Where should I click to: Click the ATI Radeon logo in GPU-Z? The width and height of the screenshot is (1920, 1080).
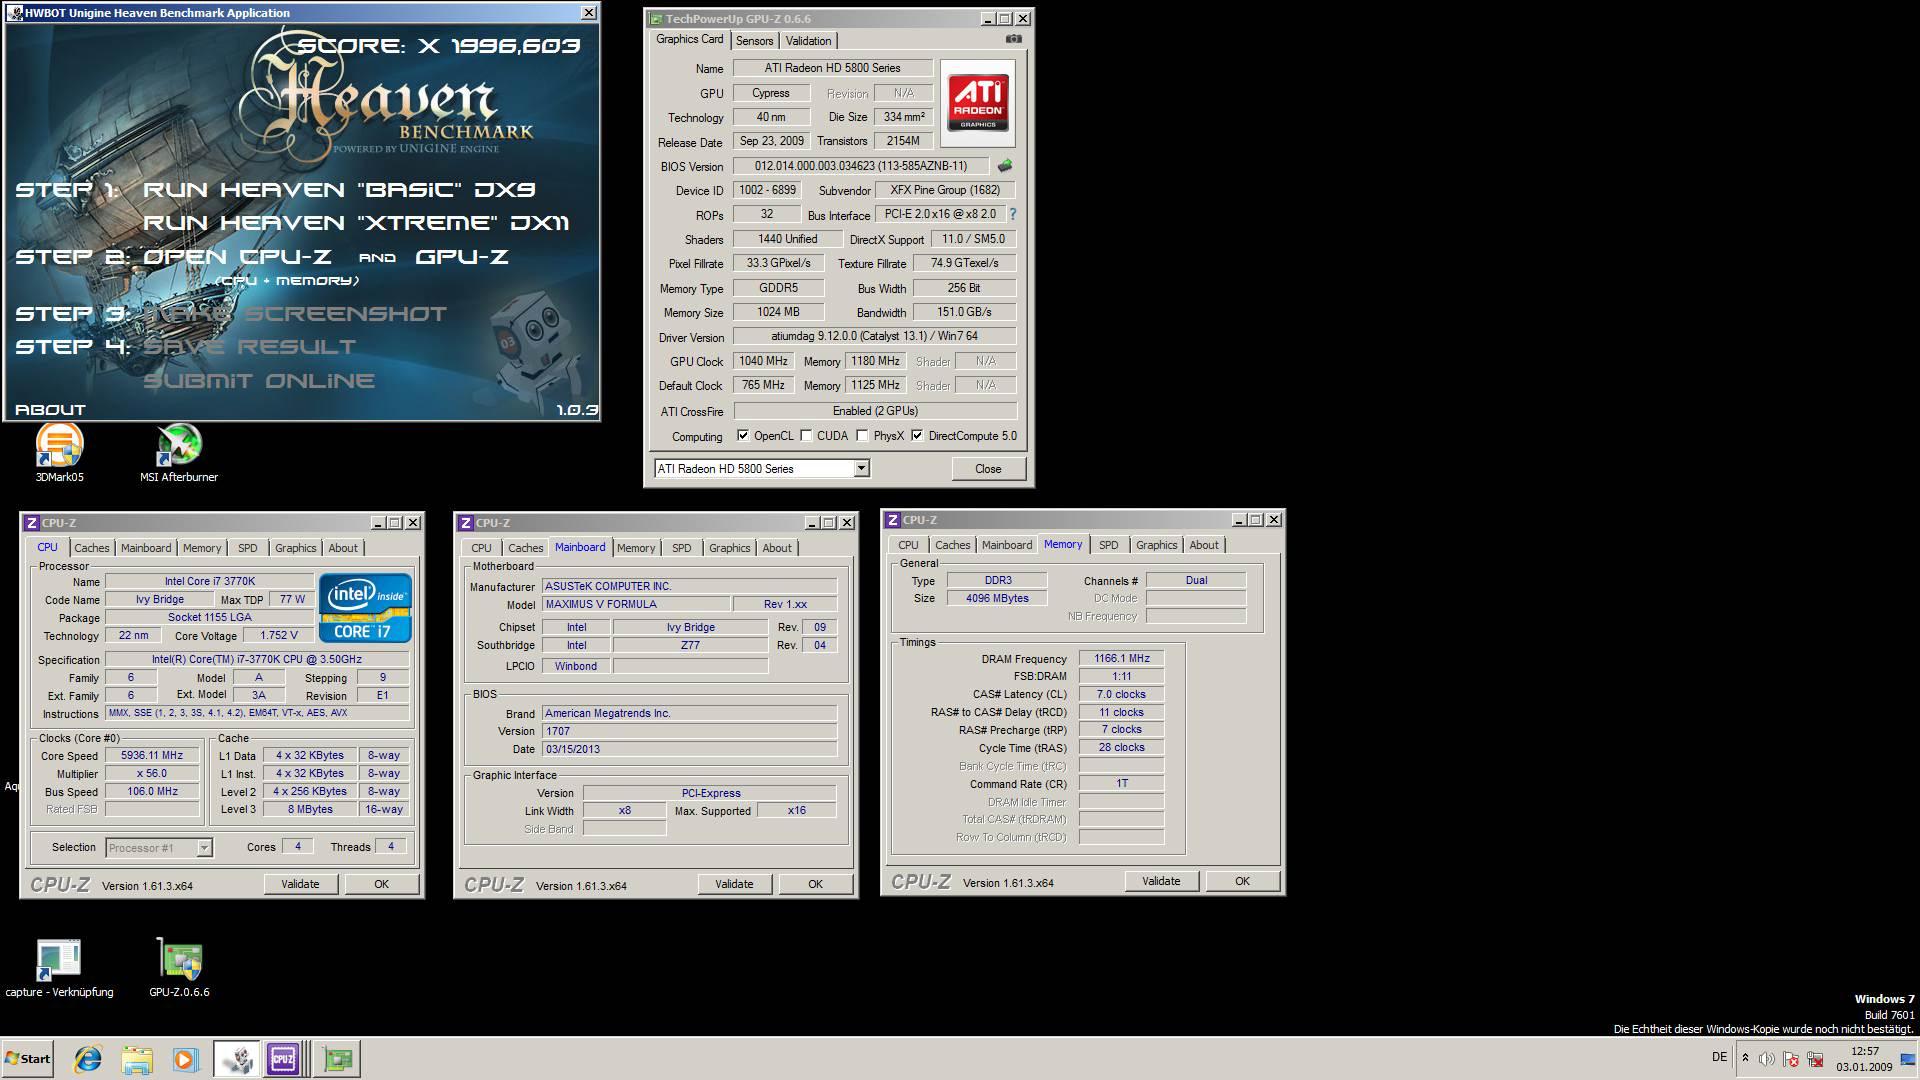(x=977, y=103)
